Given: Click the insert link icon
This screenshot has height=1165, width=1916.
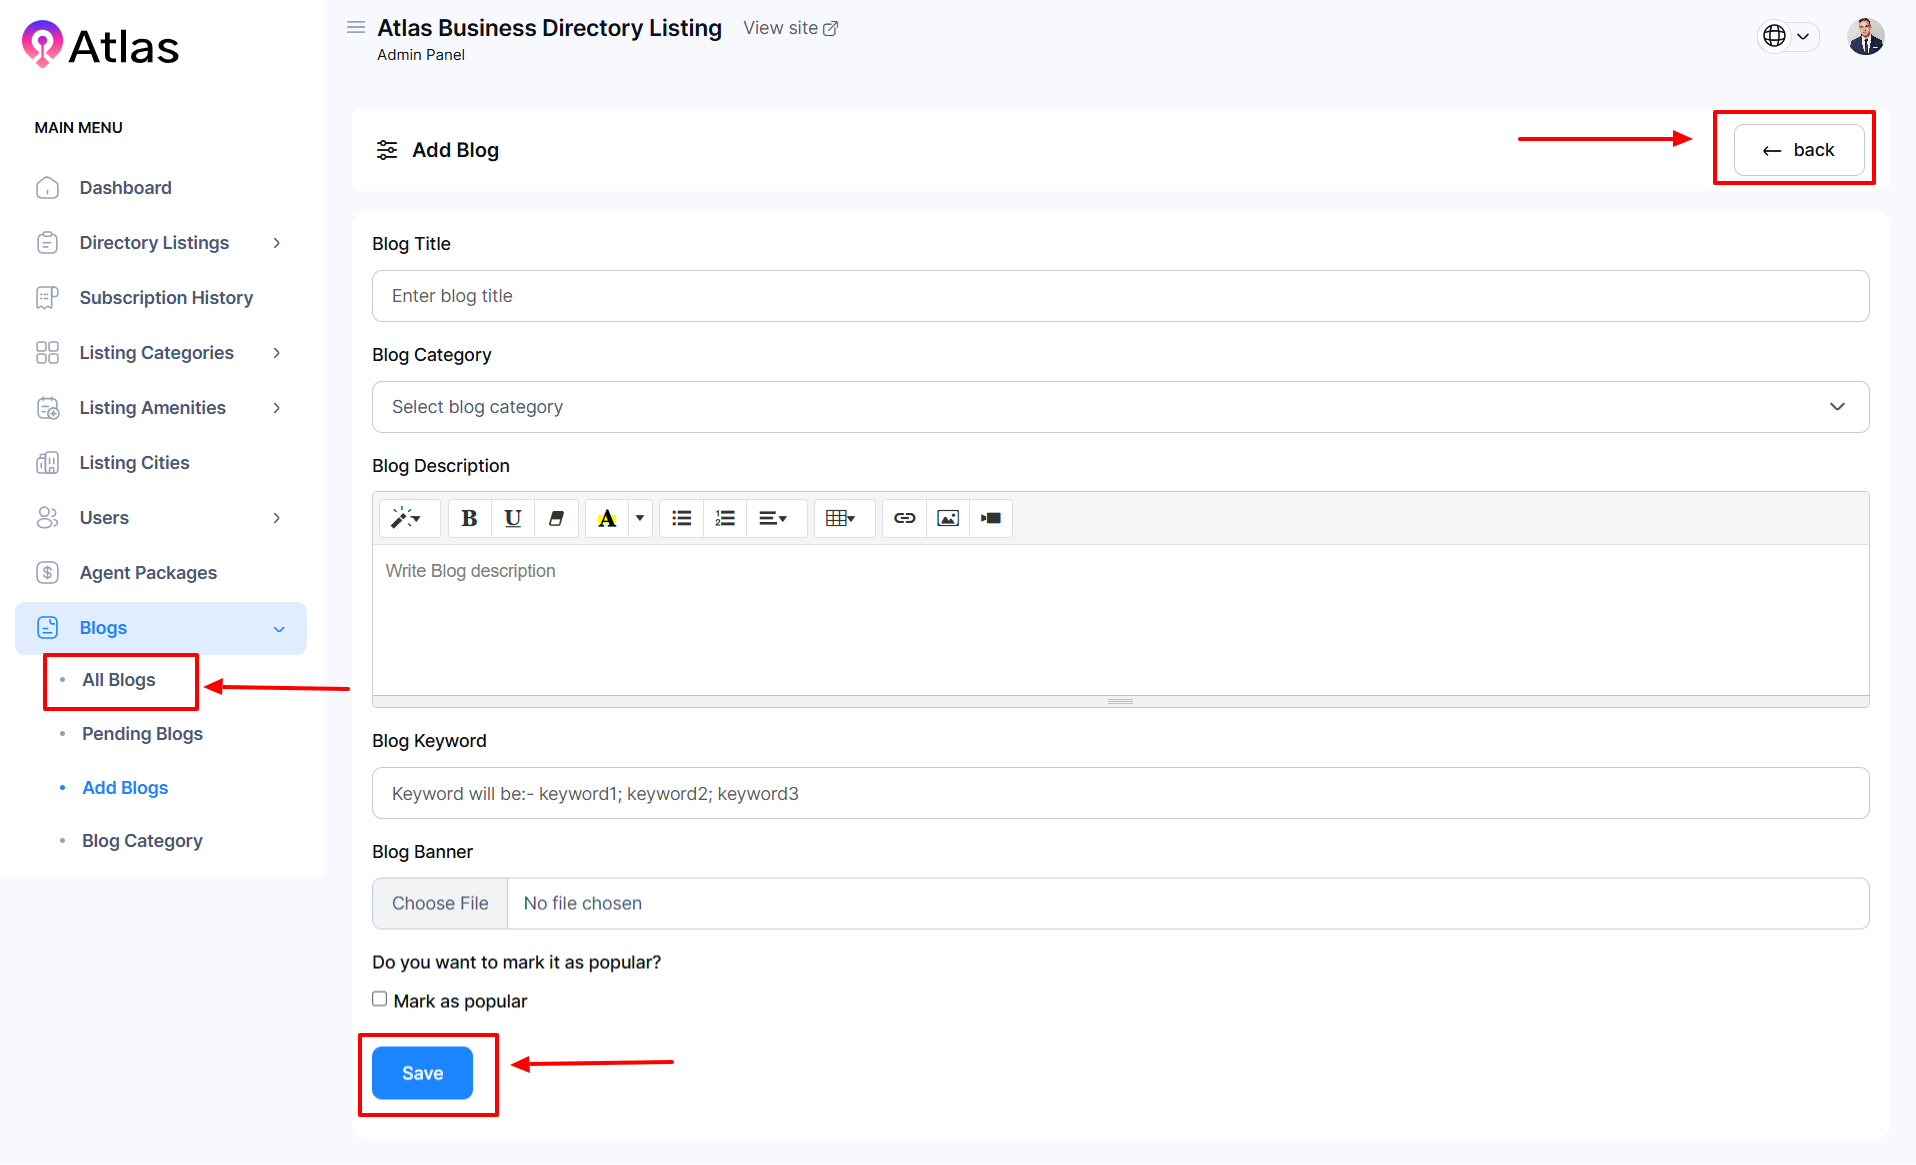Looking at the screenshot, I should click(904, 518).
